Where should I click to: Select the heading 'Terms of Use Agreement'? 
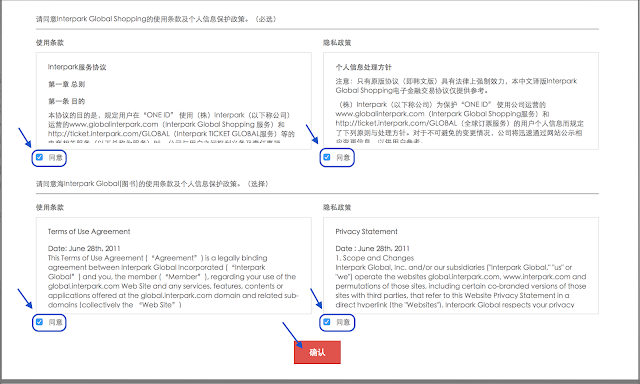click(89, 231)
